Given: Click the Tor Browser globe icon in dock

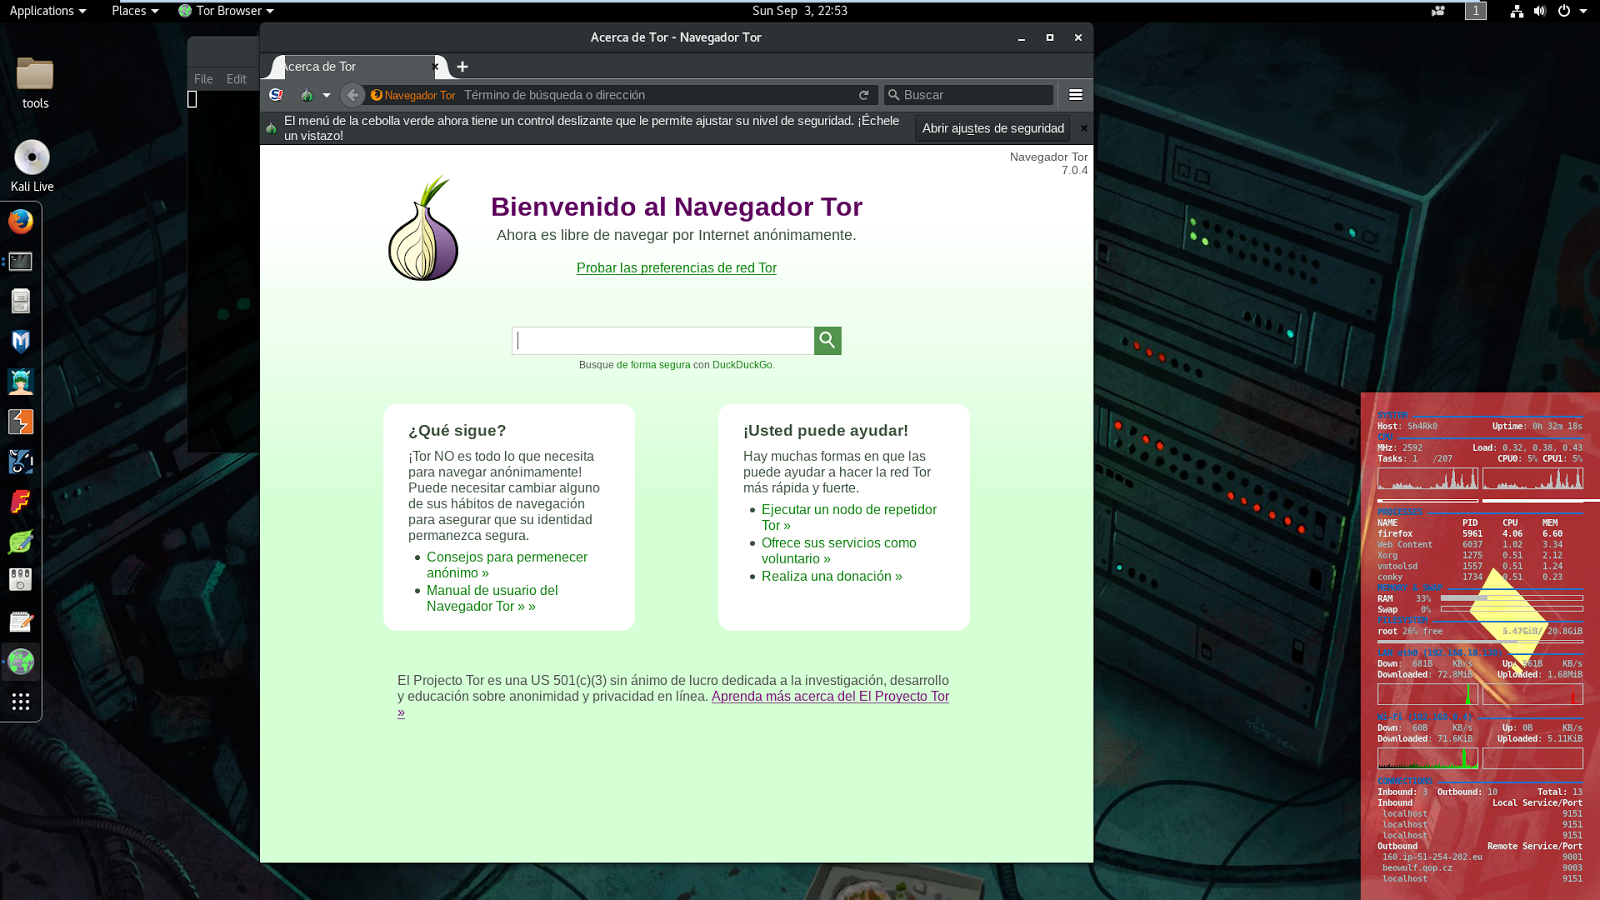Looking at the screenshot, I should pyautogui.click(x=21, y=661).
